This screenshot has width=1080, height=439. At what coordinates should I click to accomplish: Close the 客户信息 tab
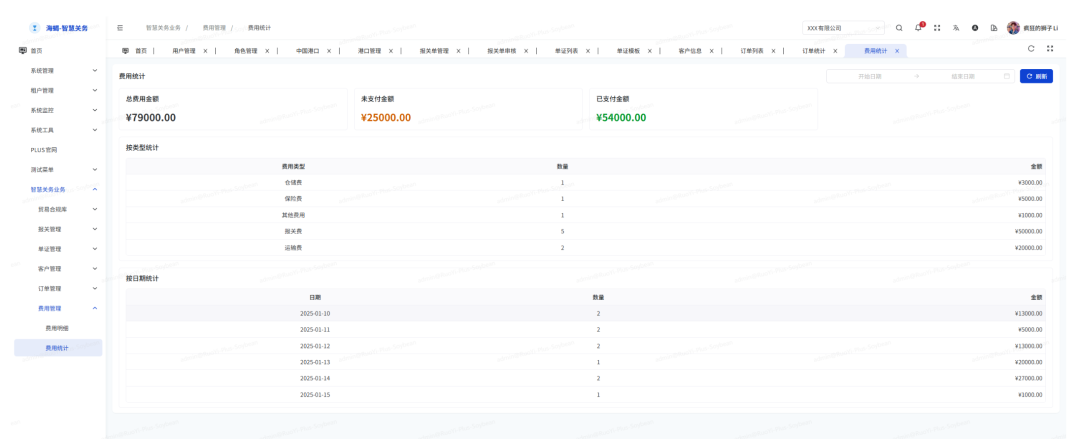coord(711,51)
